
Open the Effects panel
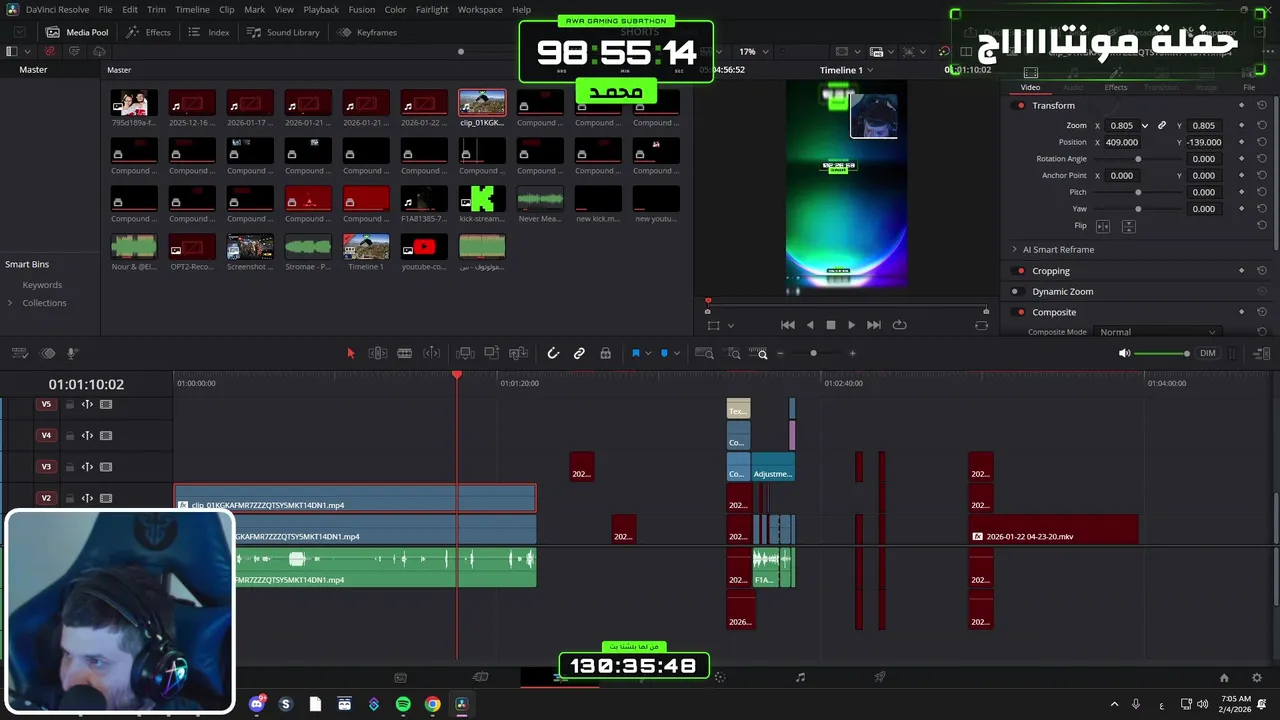[x=148, y=32]
